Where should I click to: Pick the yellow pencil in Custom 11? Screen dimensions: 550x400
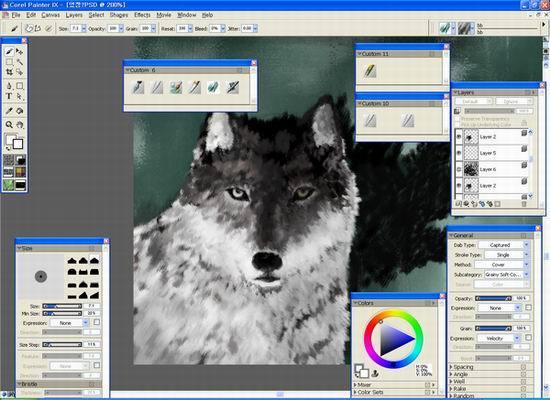[x=370, y=71]
